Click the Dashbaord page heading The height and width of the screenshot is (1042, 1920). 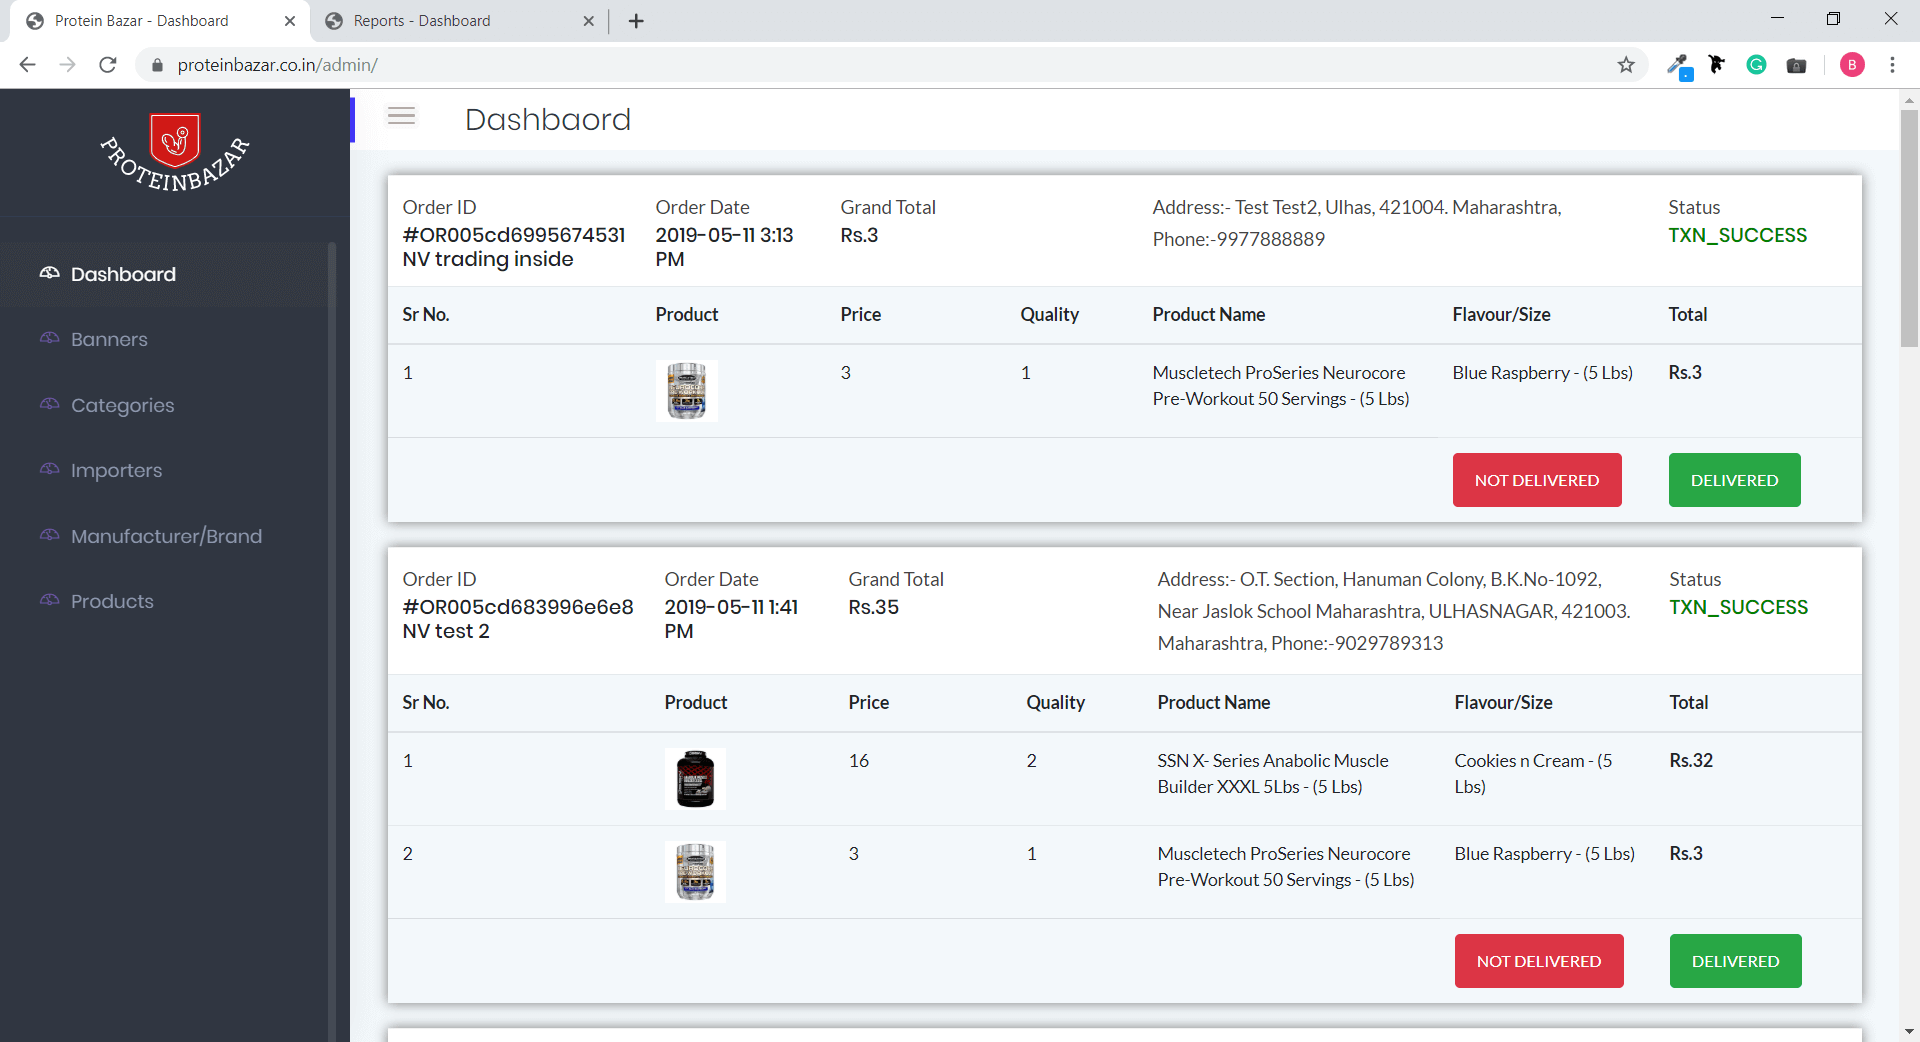548,119
